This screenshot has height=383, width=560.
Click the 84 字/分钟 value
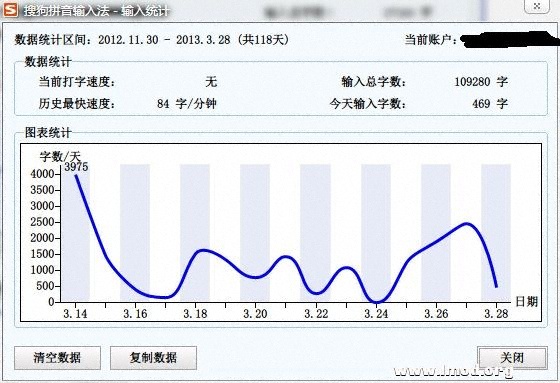pos(187,104)
